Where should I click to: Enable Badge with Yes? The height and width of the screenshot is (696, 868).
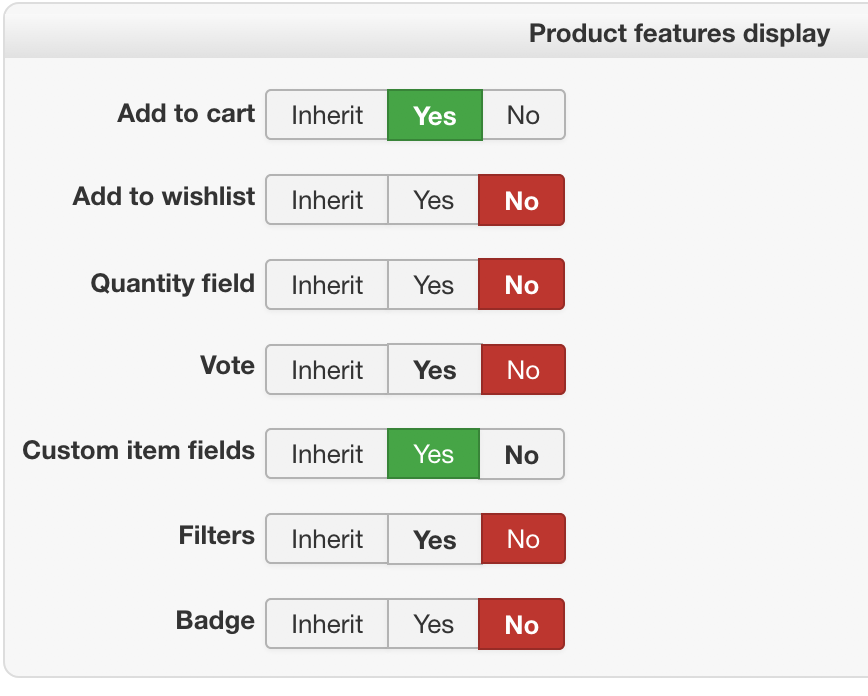(x=433, y=624)
